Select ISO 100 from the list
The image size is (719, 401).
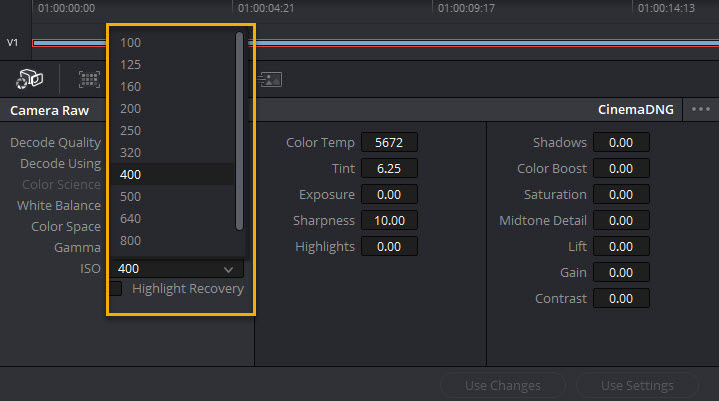click(130, 42)
